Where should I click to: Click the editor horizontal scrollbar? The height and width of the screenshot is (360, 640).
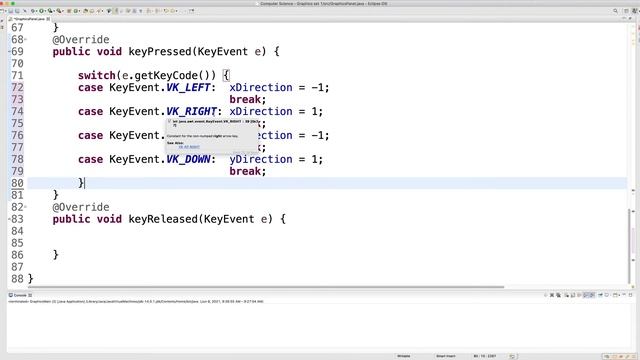tap(265, 287)
